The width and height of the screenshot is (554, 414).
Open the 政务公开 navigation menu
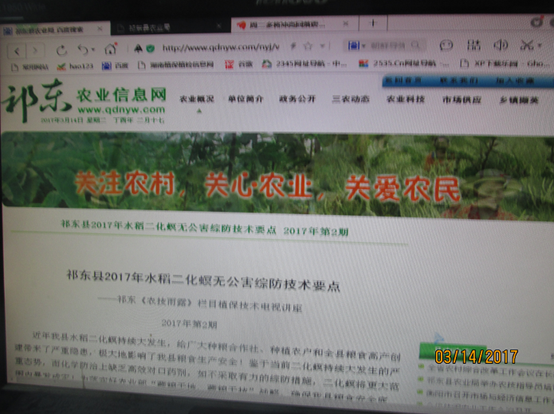coord(297,99)
